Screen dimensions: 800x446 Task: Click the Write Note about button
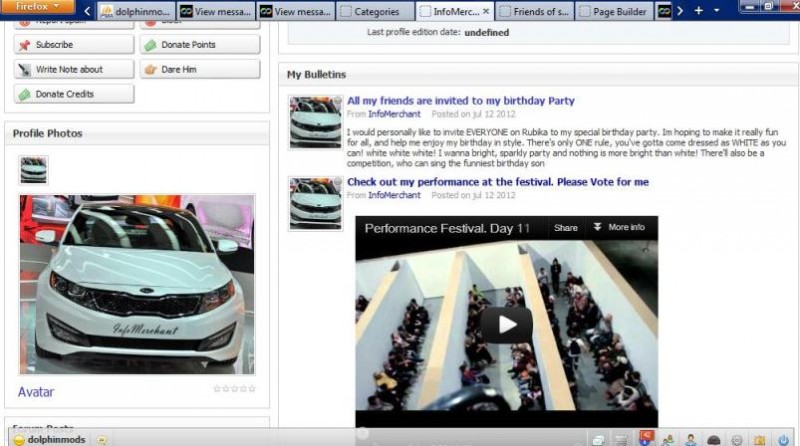click(74, 69)
